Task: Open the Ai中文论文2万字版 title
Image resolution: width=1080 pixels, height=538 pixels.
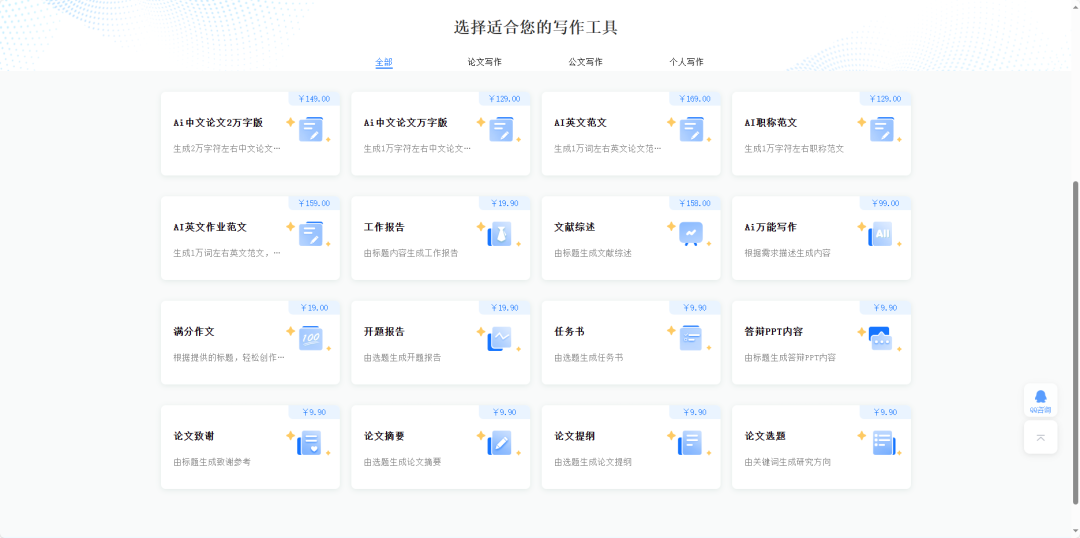Action: pyautogui.click(x=218, y=123)
